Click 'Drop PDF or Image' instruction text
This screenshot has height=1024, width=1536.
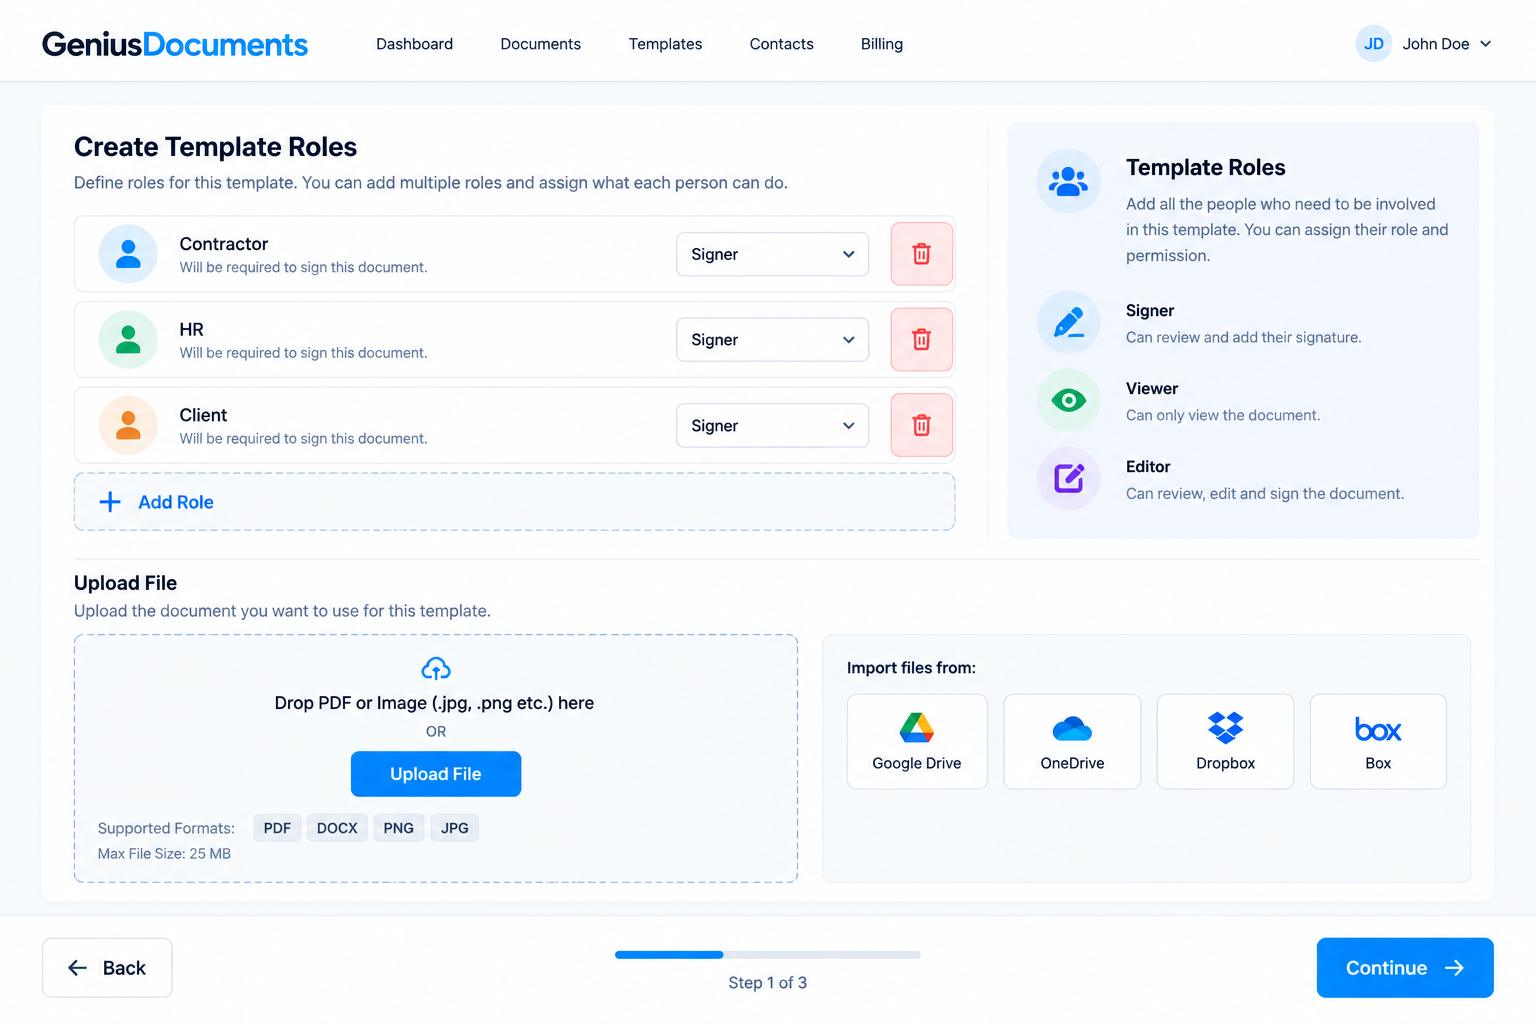coord(434,703)
